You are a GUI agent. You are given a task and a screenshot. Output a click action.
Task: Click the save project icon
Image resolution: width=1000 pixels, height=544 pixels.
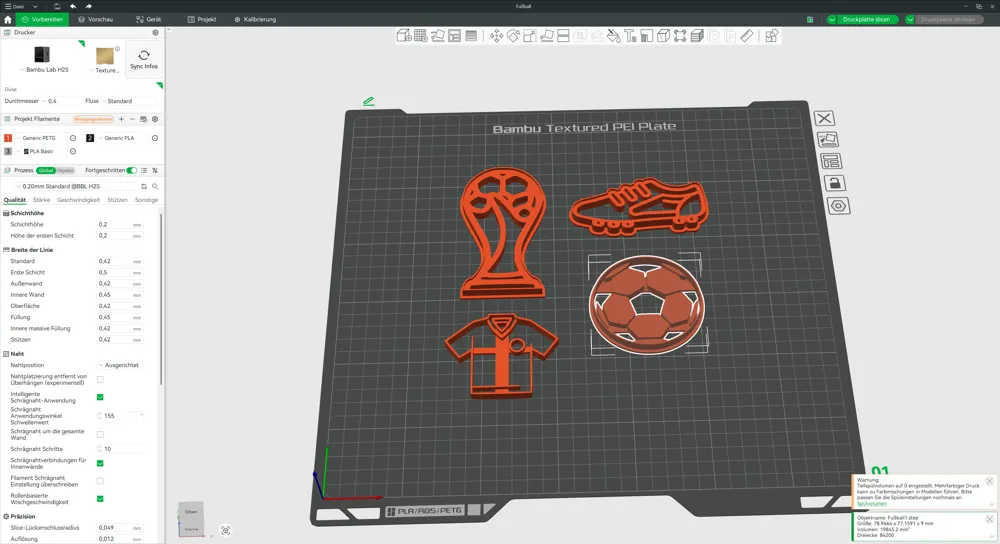(x=57, y=6)
